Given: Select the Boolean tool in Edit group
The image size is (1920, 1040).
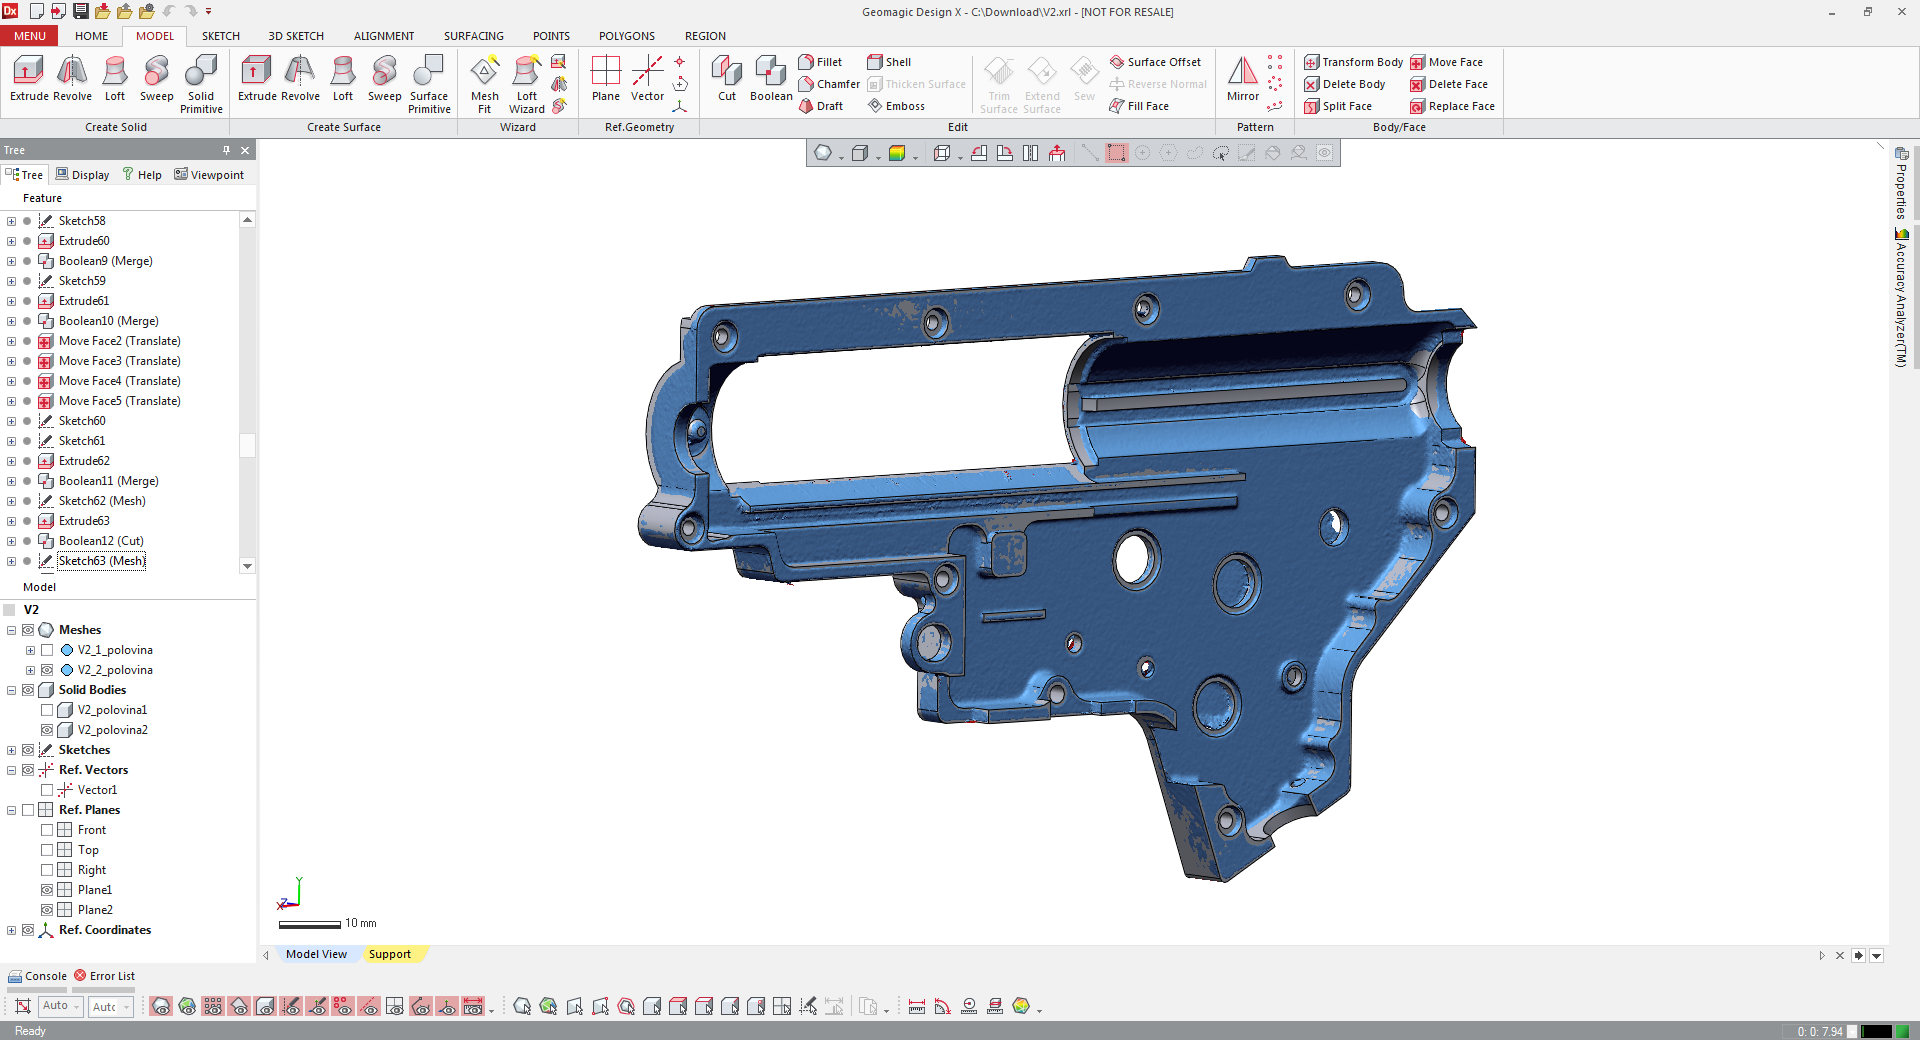Looking at the screenshot, I should 770,78.
